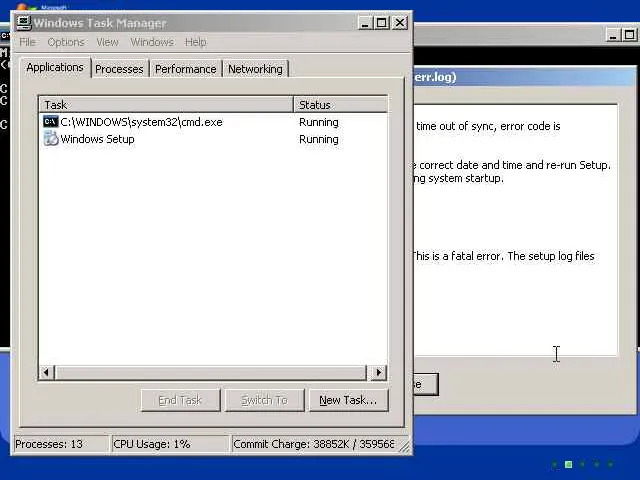Click the err.log dialog title bar

tap(525, 77)
